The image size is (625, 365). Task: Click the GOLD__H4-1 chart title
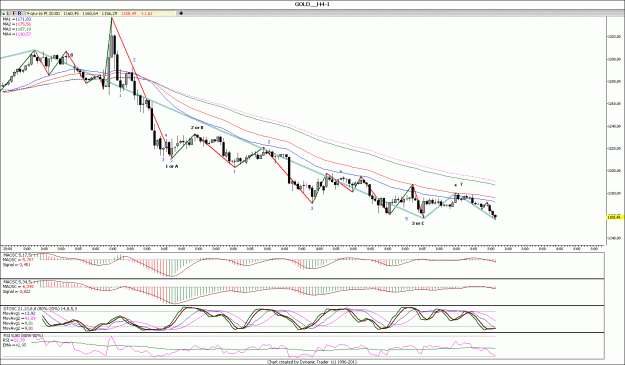[x=312, y=4]
